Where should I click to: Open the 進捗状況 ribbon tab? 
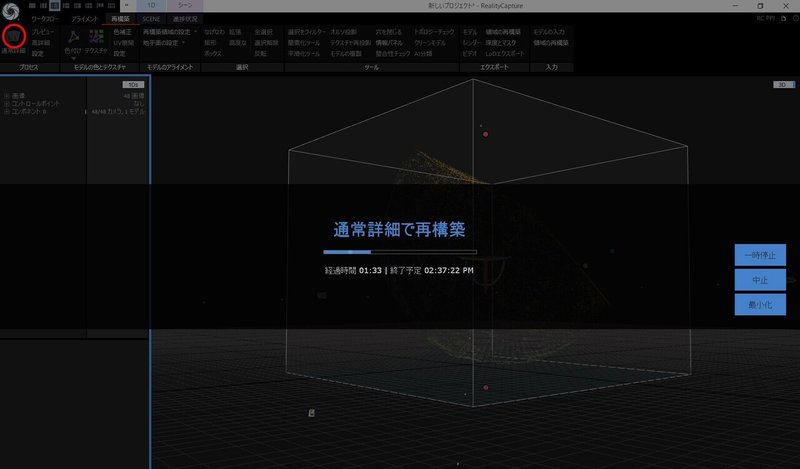(185, 19)
